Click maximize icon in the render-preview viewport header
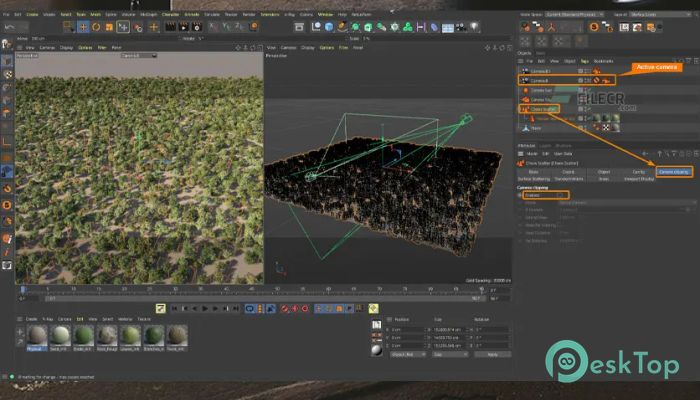 coord(259,47)
